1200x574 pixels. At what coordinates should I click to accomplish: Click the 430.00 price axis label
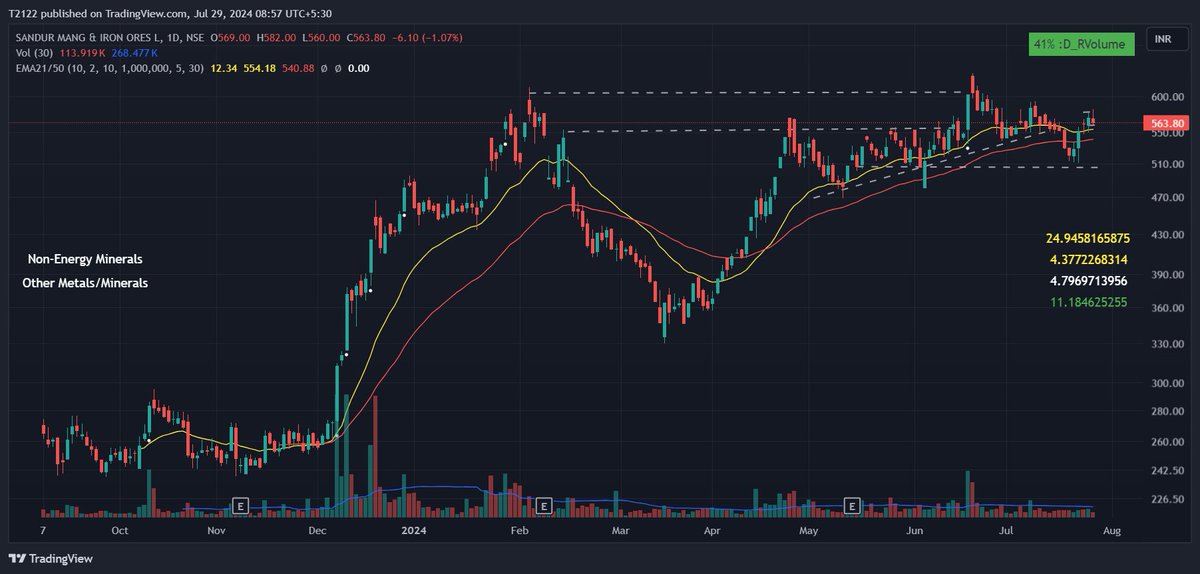click(1167, 235)
